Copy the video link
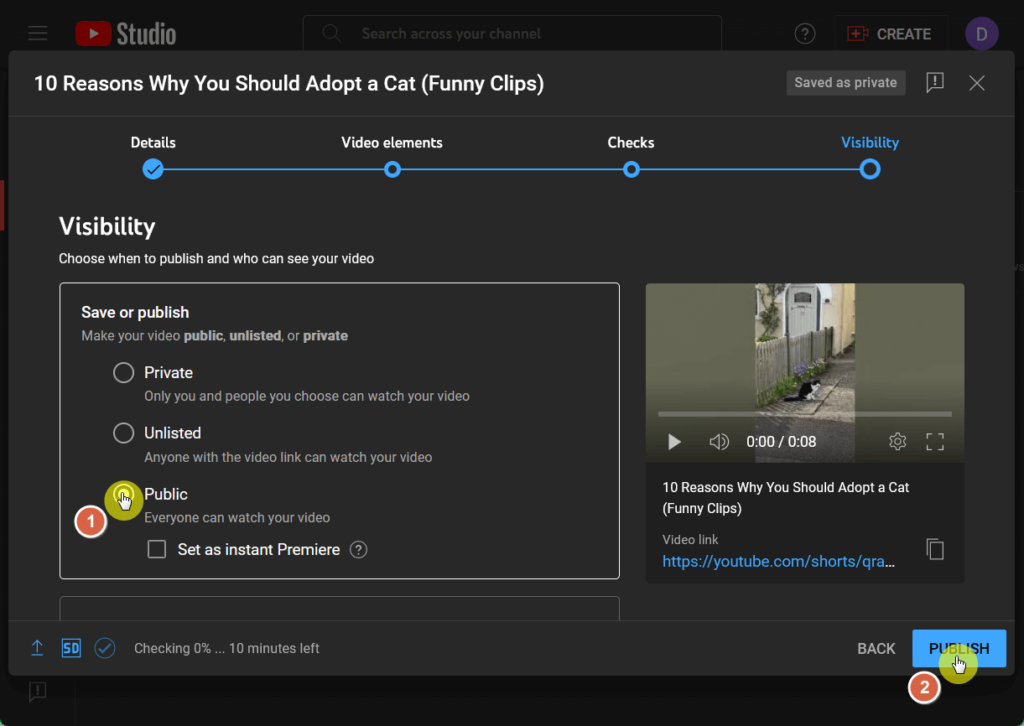Image resolution: width=1024 pixels, height=726 pixels. pos(935,549)
